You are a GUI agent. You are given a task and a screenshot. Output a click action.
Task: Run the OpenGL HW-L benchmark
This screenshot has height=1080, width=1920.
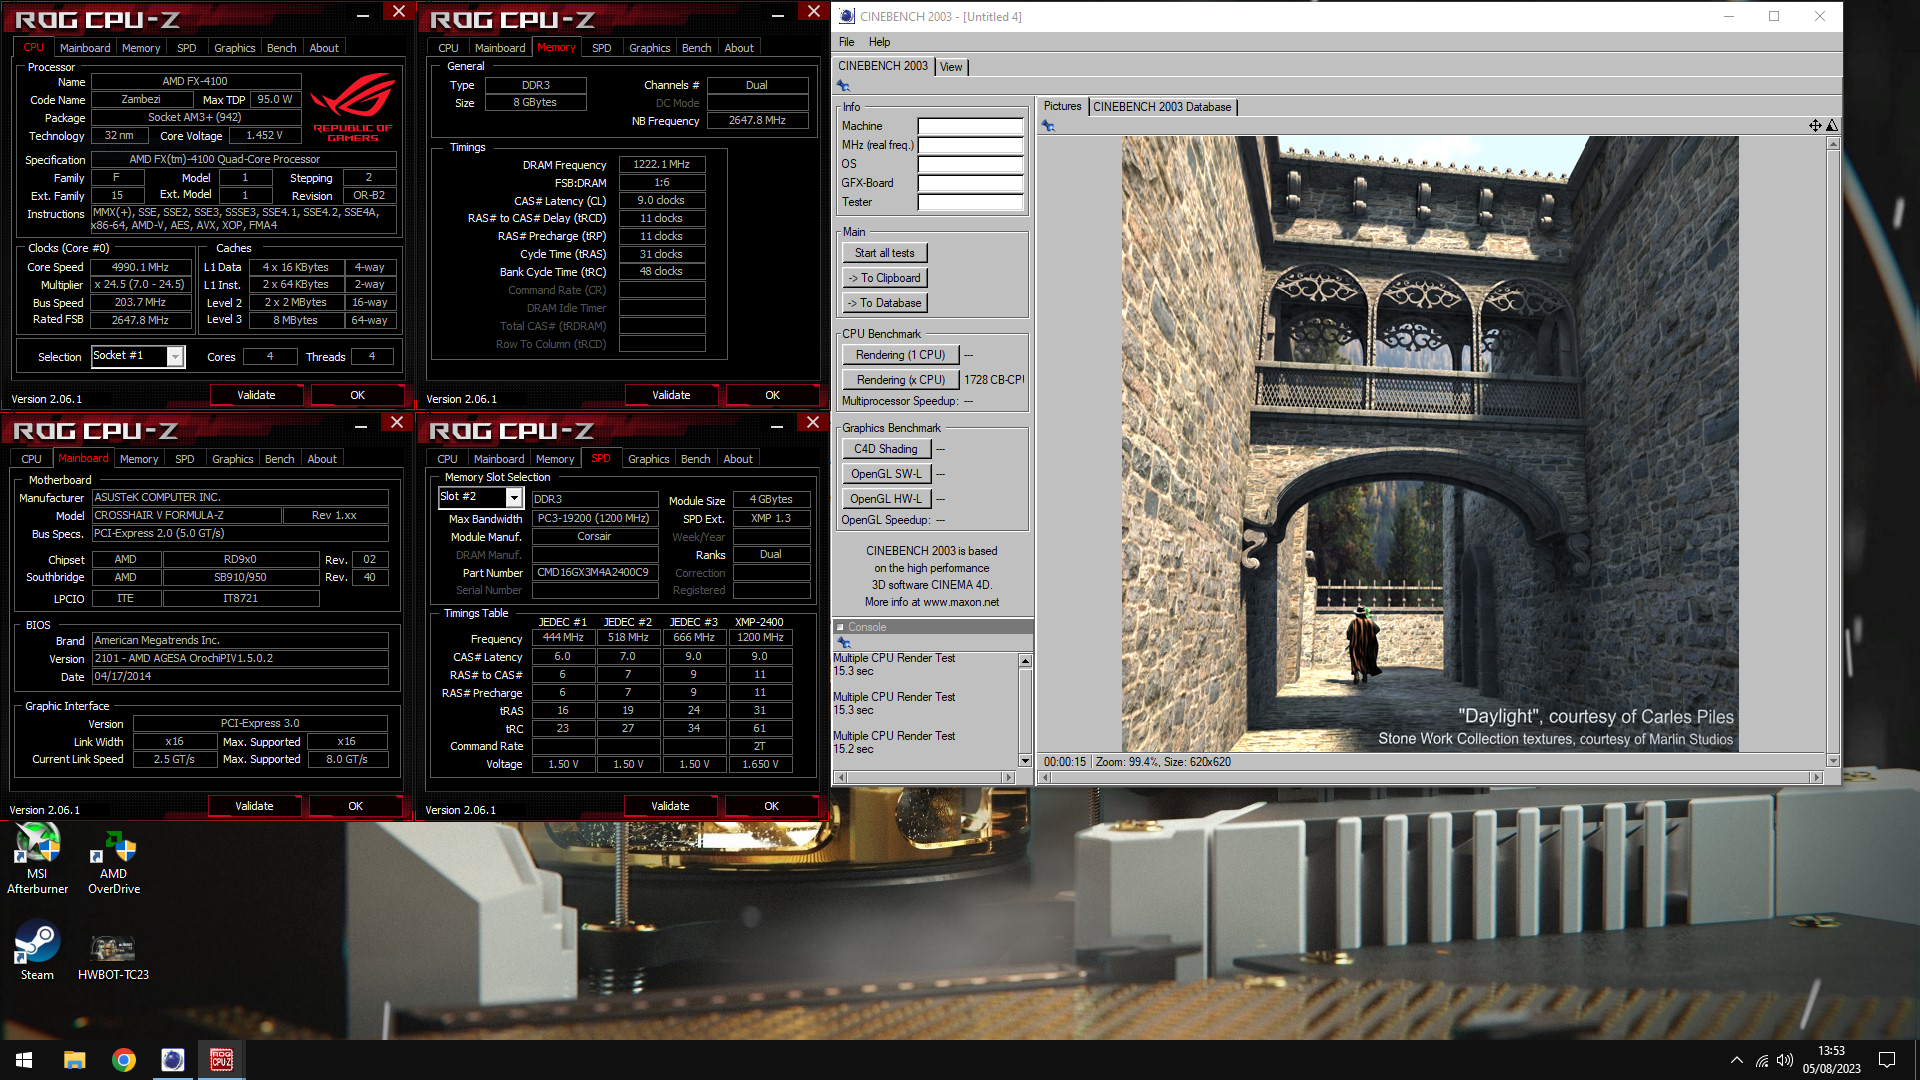pyautogui.click(x=886, y=499)
